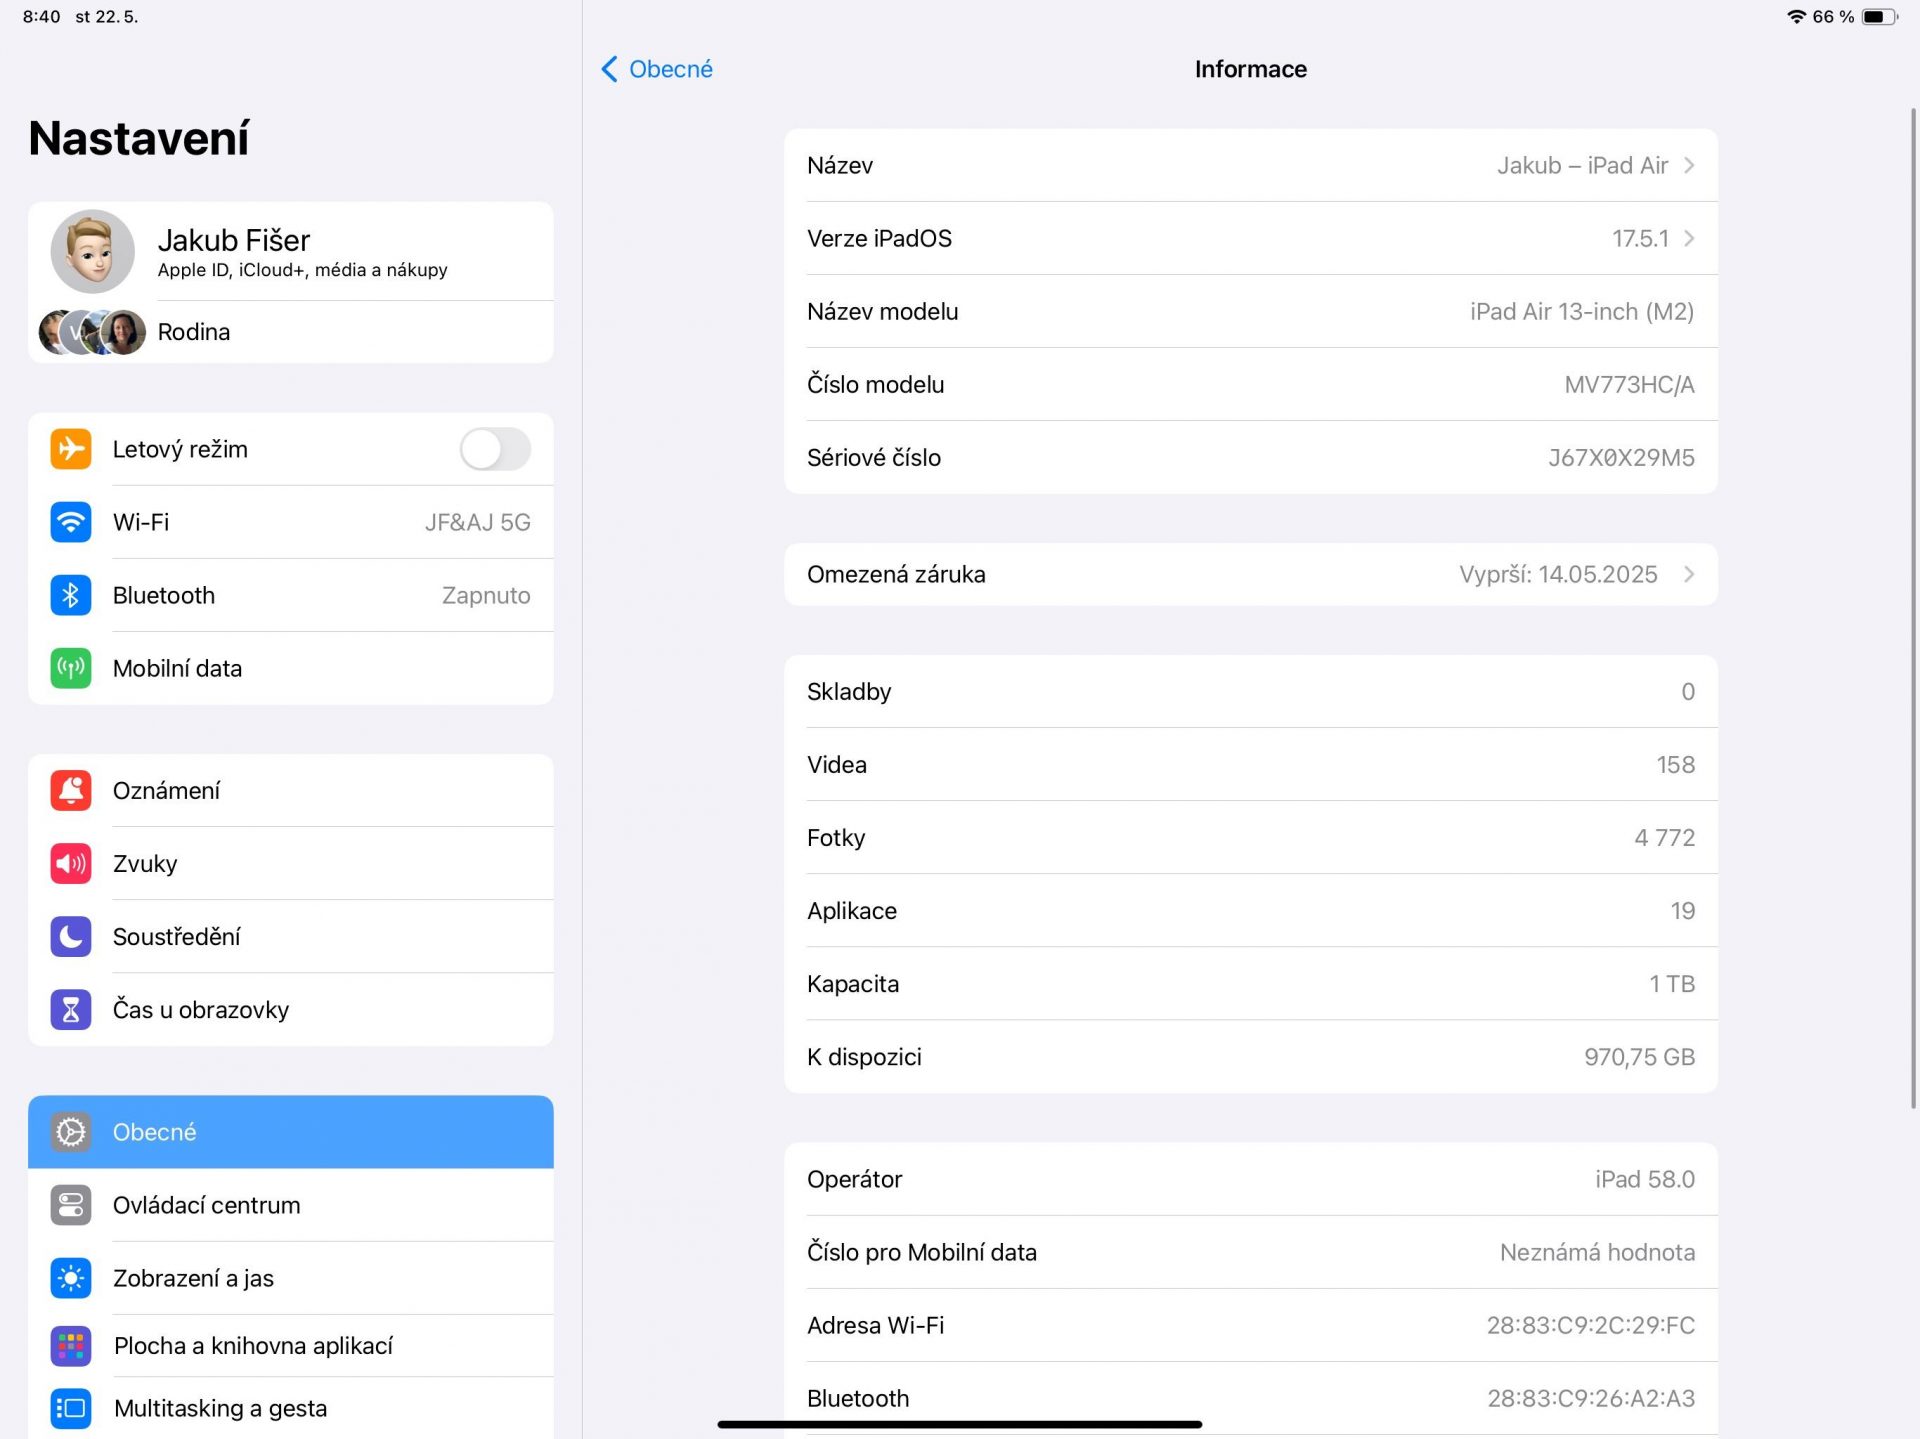The height and width of the screenshot is (1439, 1920).
Task: Tap the Název modelu row
Action: tap(1251, 311)
